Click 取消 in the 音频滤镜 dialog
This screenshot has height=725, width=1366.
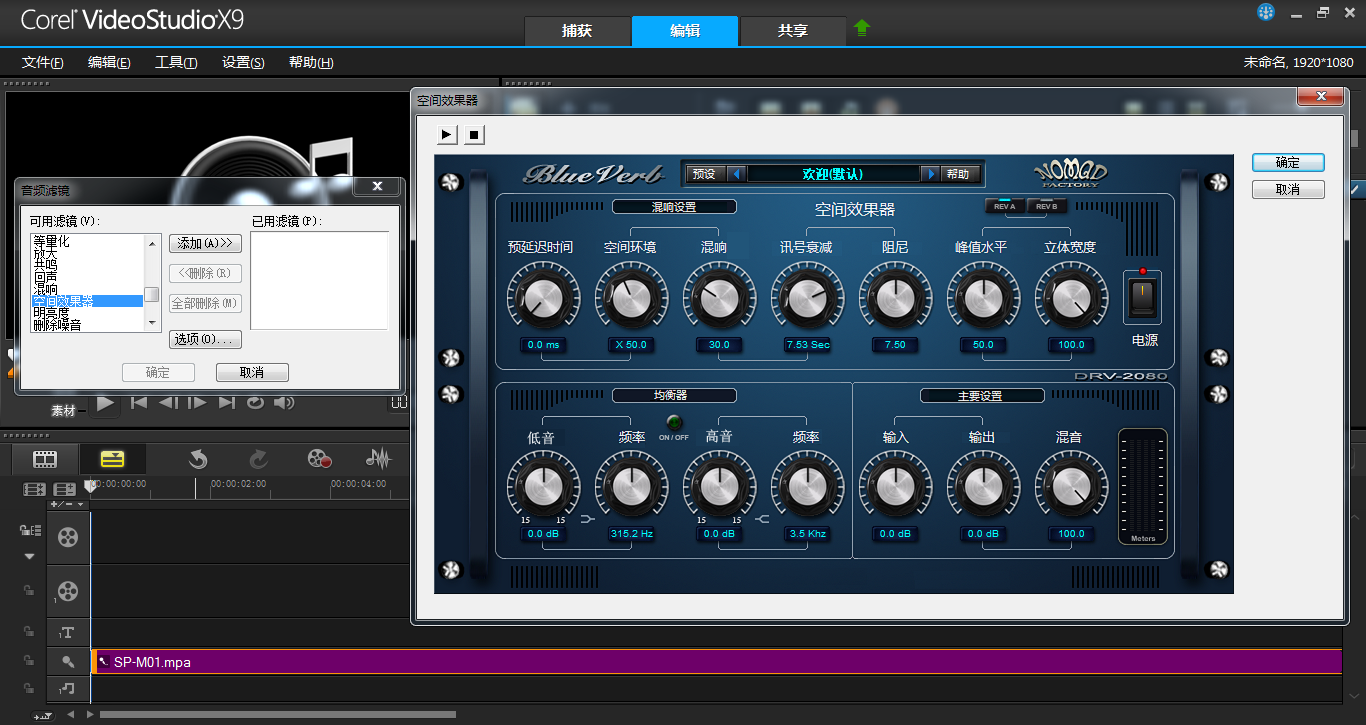[252, 372]
